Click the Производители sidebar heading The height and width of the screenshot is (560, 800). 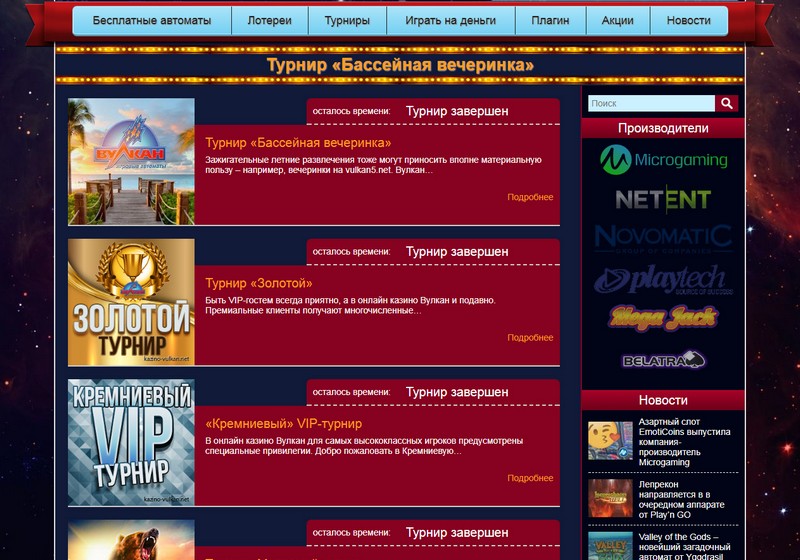(x=663, y=128)
